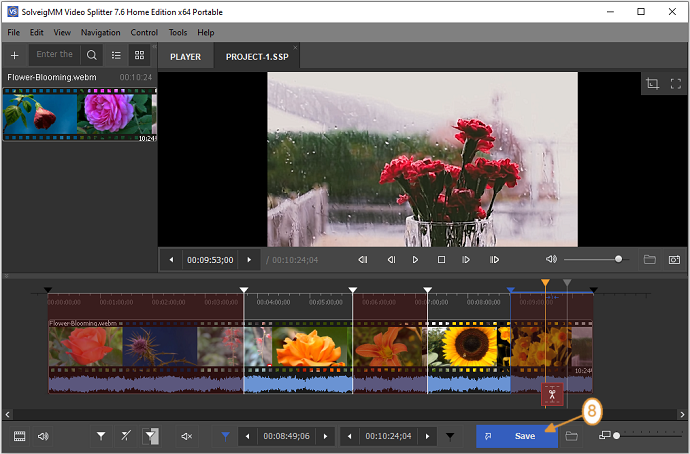
Task: Step one frame forward
Action: tap(466, 260)
